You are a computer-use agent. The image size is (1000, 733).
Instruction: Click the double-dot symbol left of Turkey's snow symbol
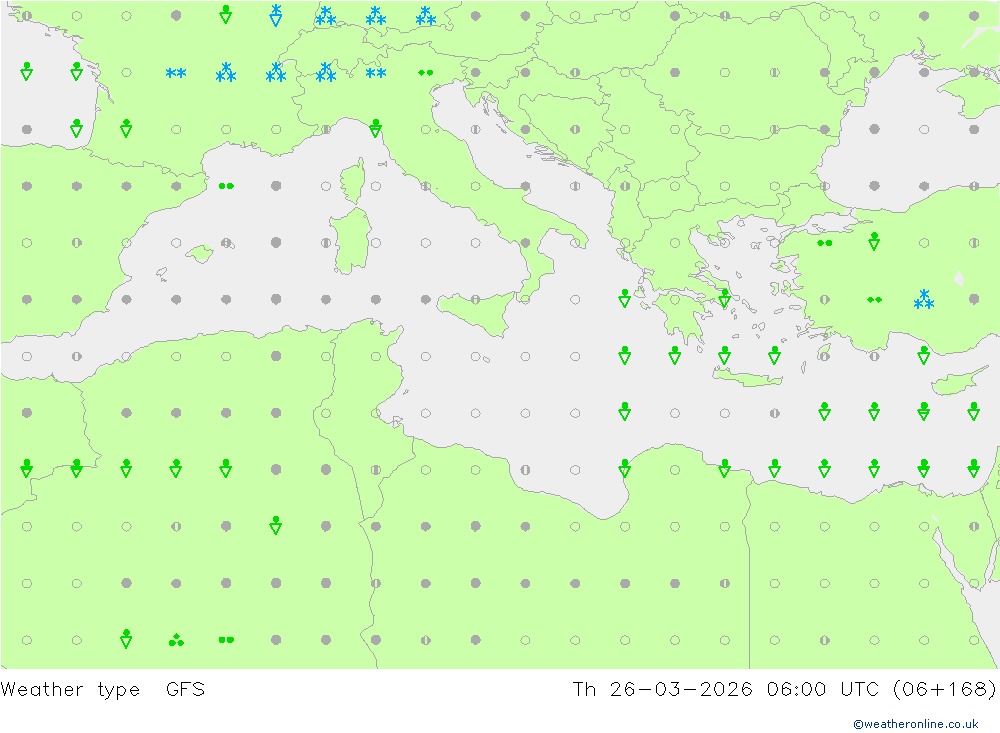pos(874,300)
